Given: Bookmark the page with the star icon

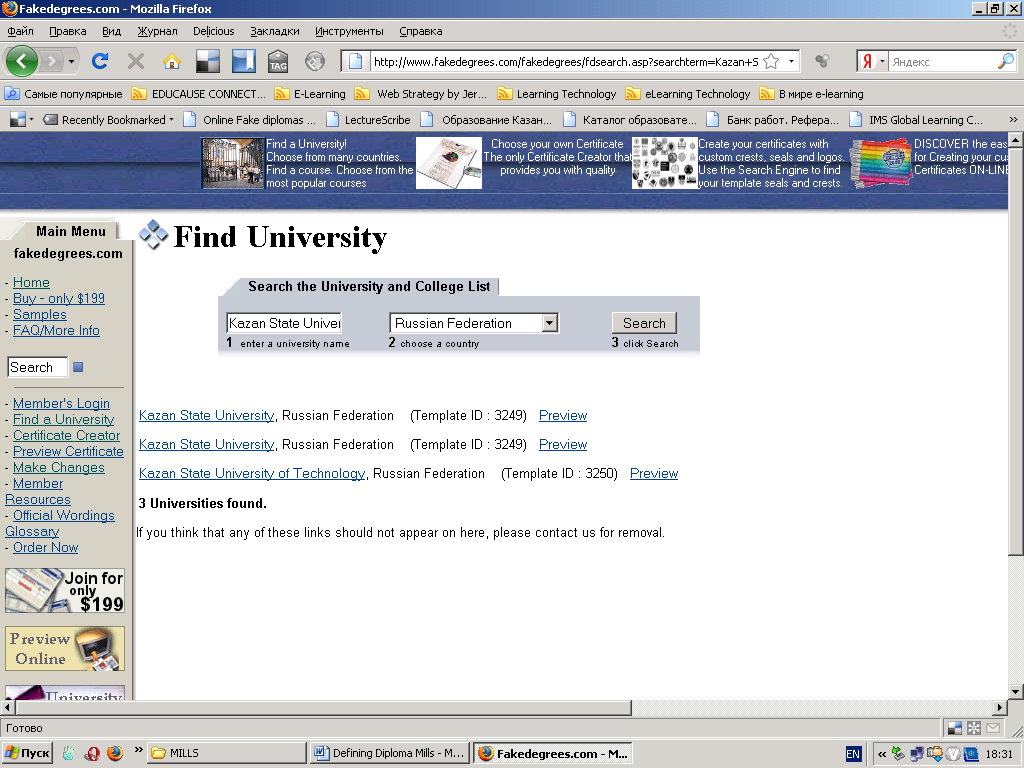Looking at the screenshot, I should coord(771,61).
